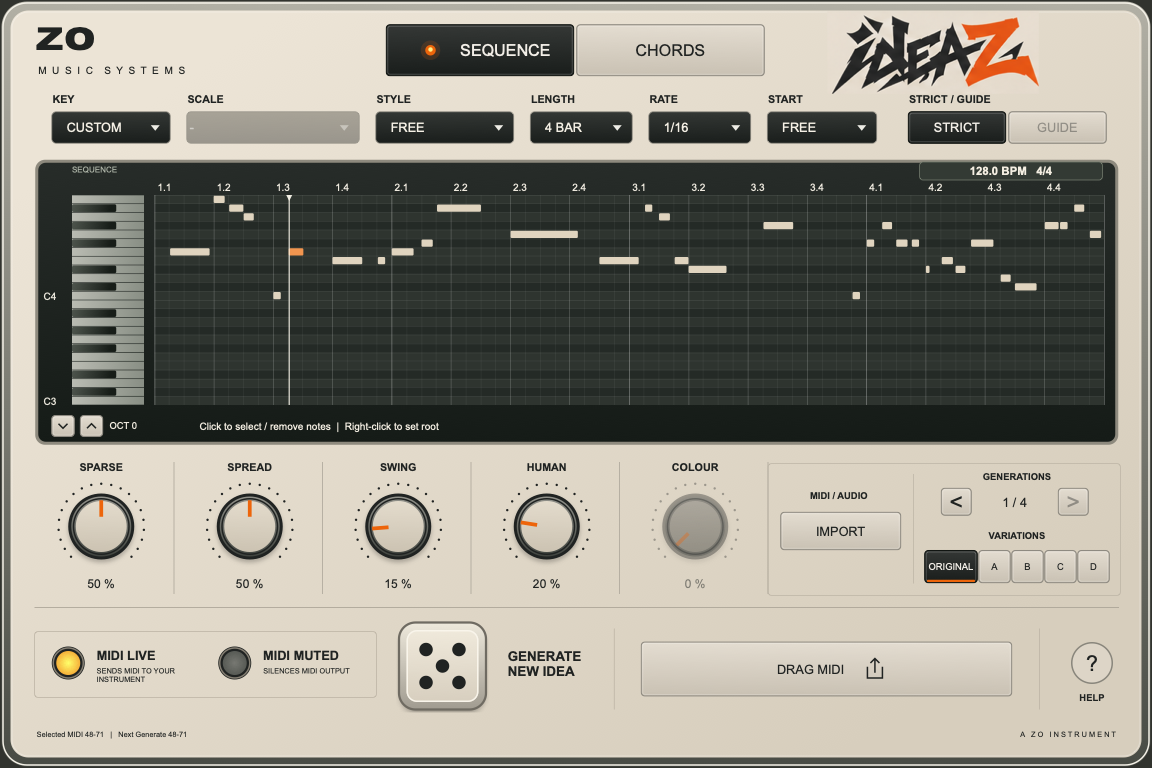This screenshot has width=1152, height=768.
Task: Switch to the CHORDS tab
Action: pos(670,50)
